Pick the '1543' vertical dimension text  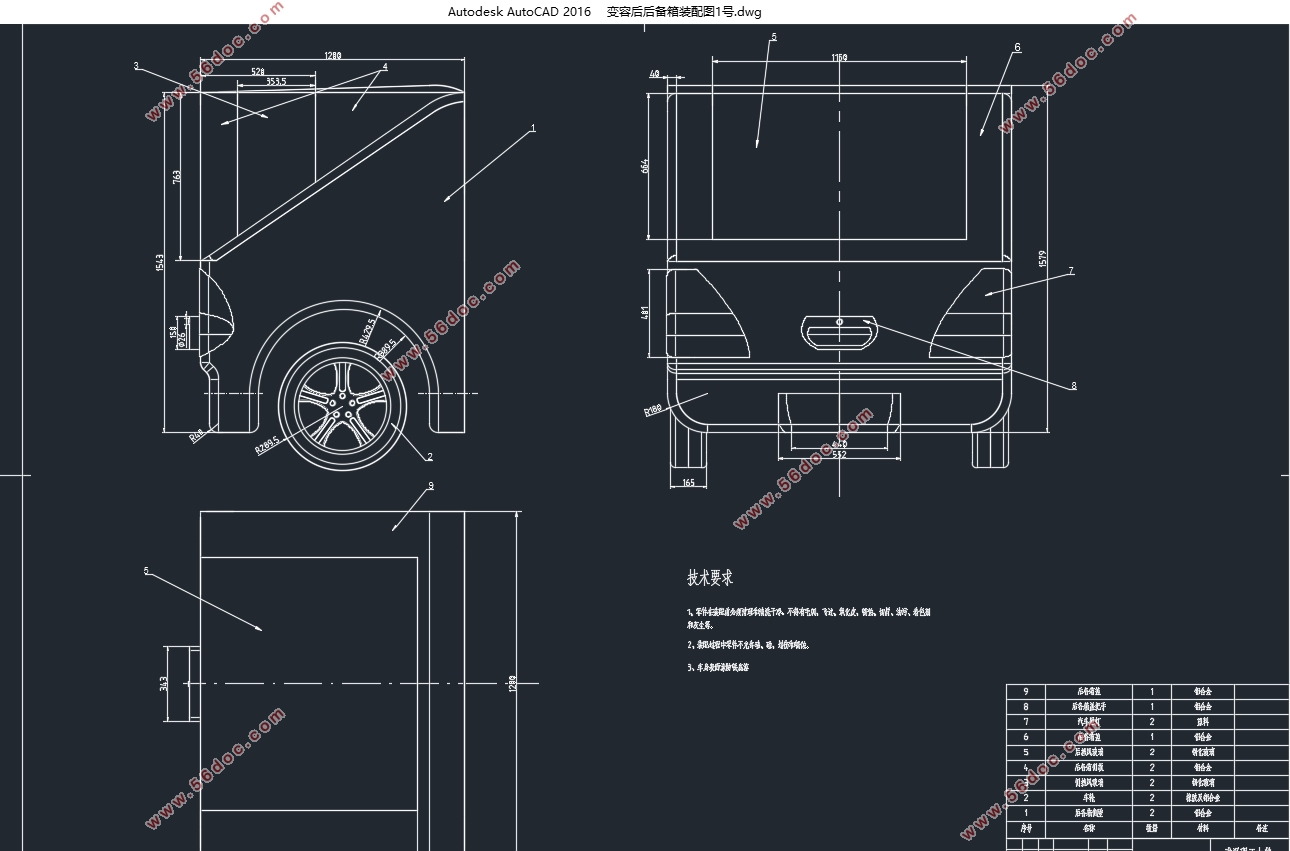pos(159,262)
